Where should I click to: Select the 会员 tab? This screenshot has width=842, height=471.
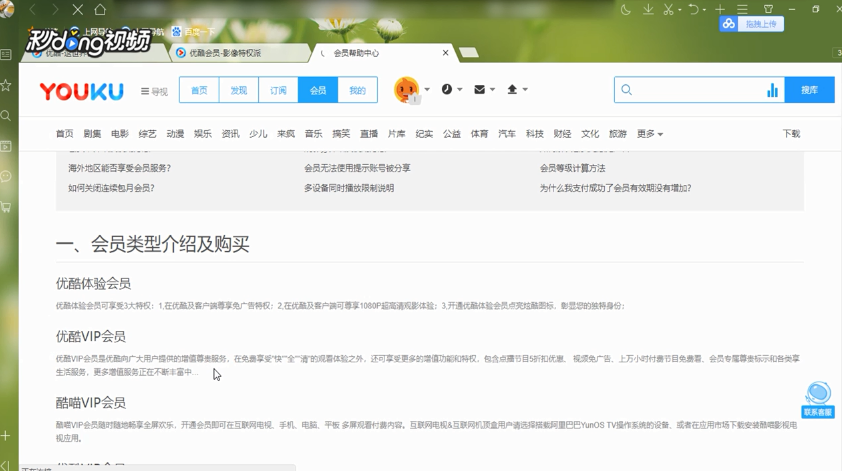[318, 90]
